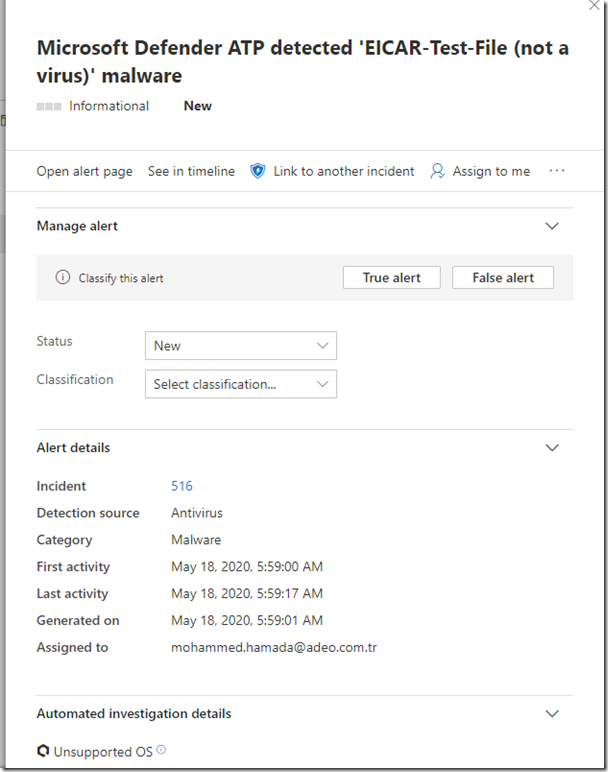Image resolution: width=608 pixels, height=772 pixels.
Task: Collapse the Manage alert section
Action: point(552,226)
